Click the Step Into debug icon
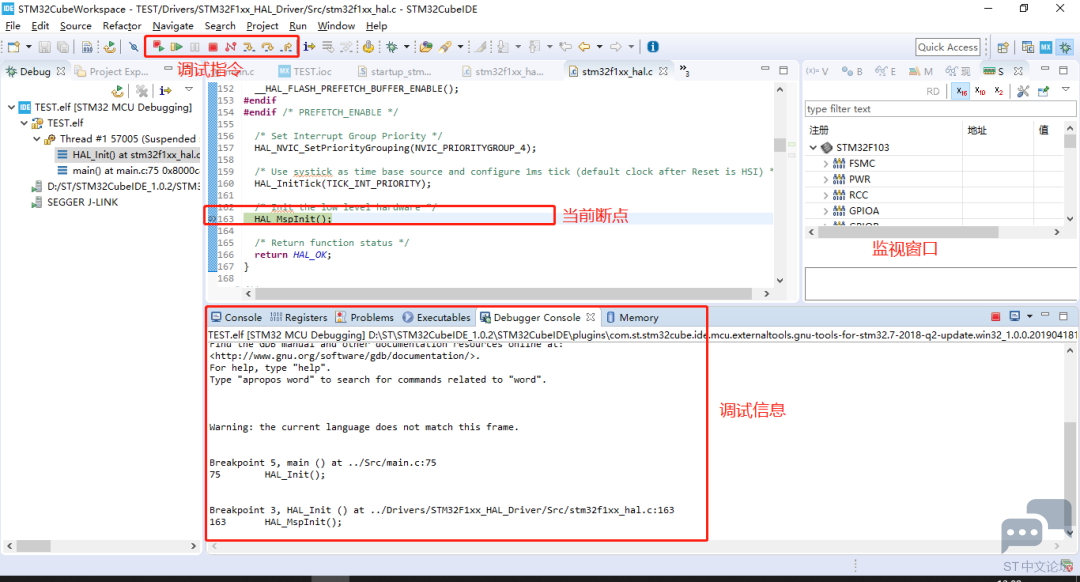Image resolution: width=1080 pixels, height=582 pixels. 249,47
